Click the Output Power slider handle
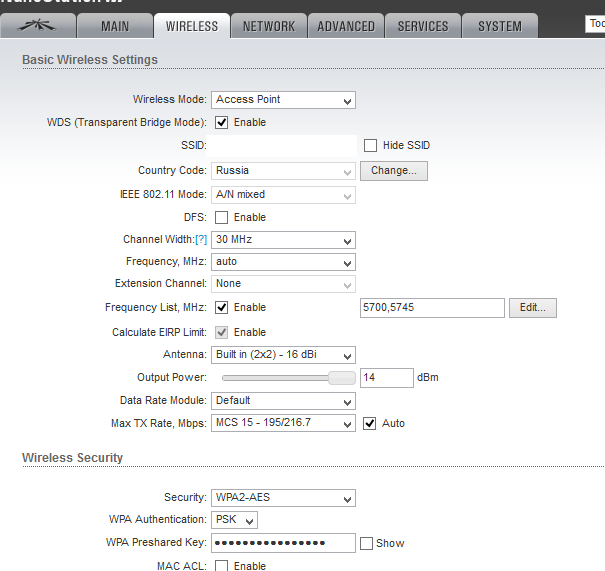Screen dimensions: 605x571 point(342,378)
